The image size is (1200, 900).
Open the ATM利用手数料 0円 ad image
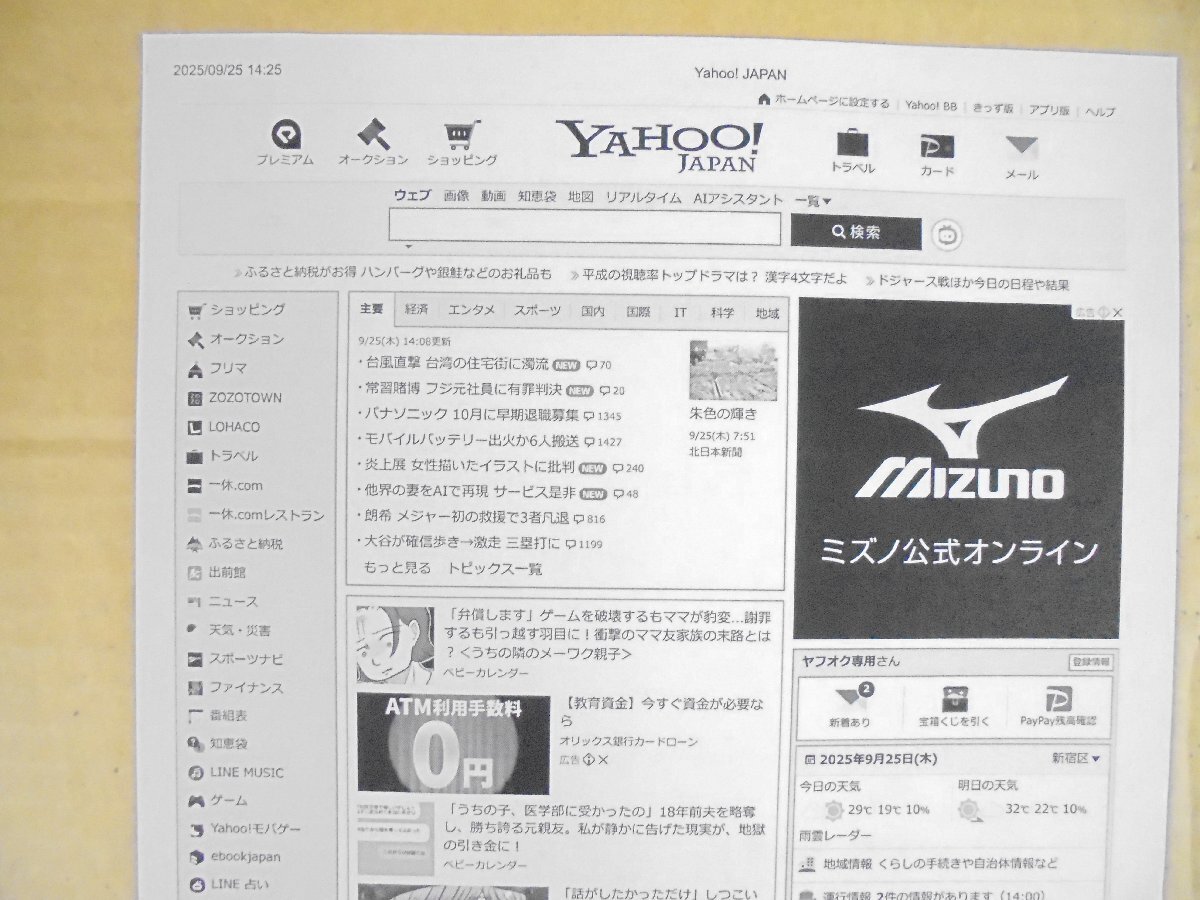453,743
